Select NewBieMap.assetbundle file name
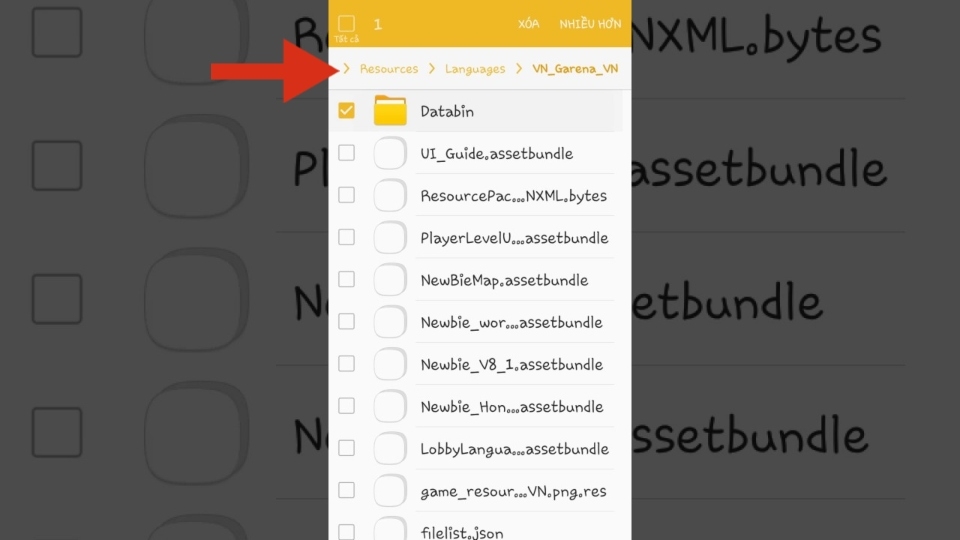Image resolution: width=960 pixels, height=540 pixels. [504, 280]
